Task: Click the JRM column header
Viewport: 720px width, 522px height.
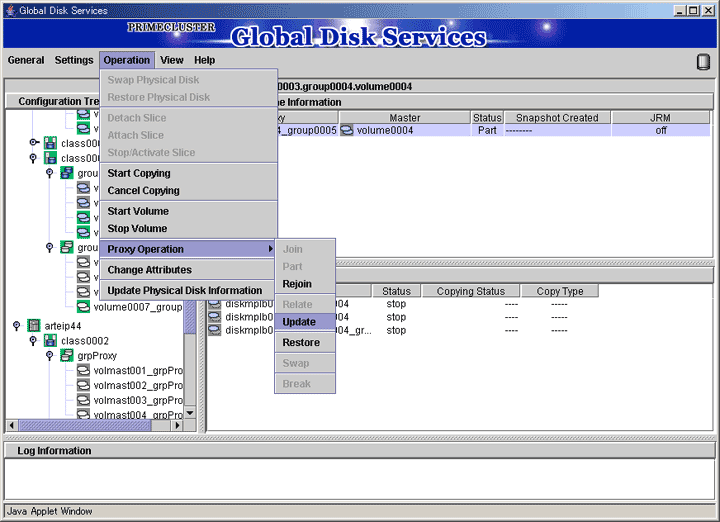Action: point(660,118)
